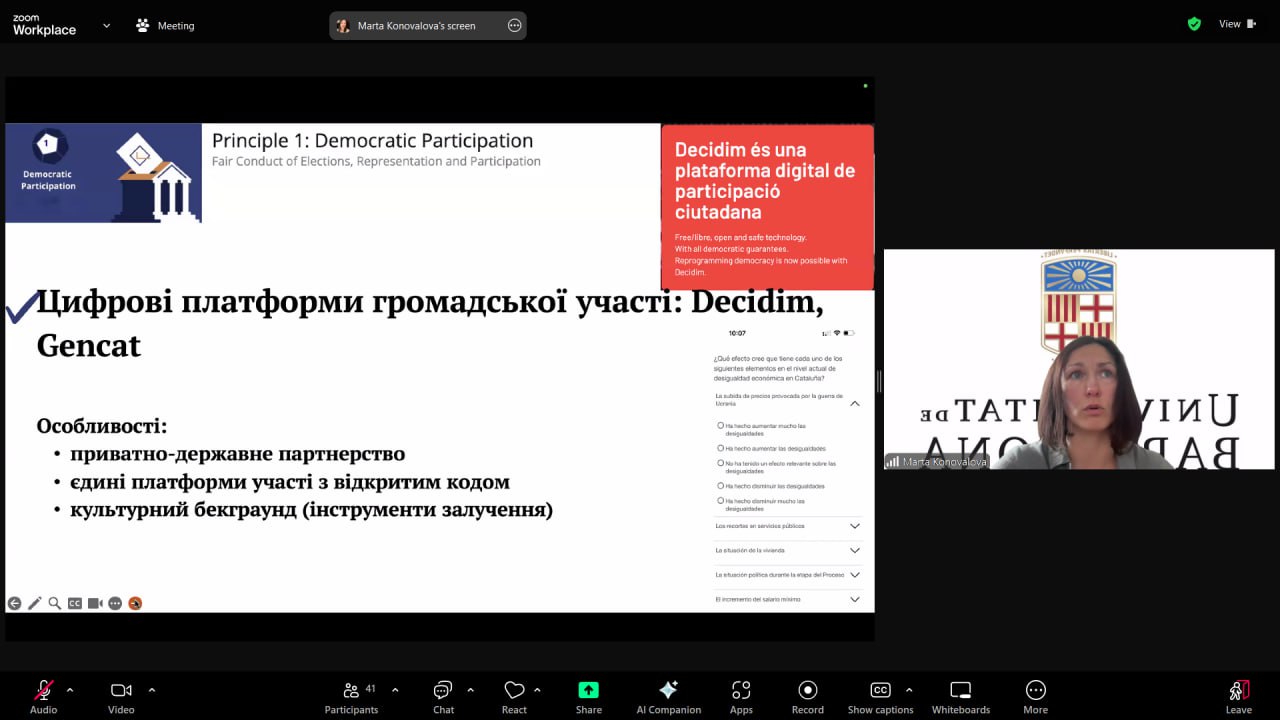
Task: Open the View layout menu
Action: [x=1238, y=24]
